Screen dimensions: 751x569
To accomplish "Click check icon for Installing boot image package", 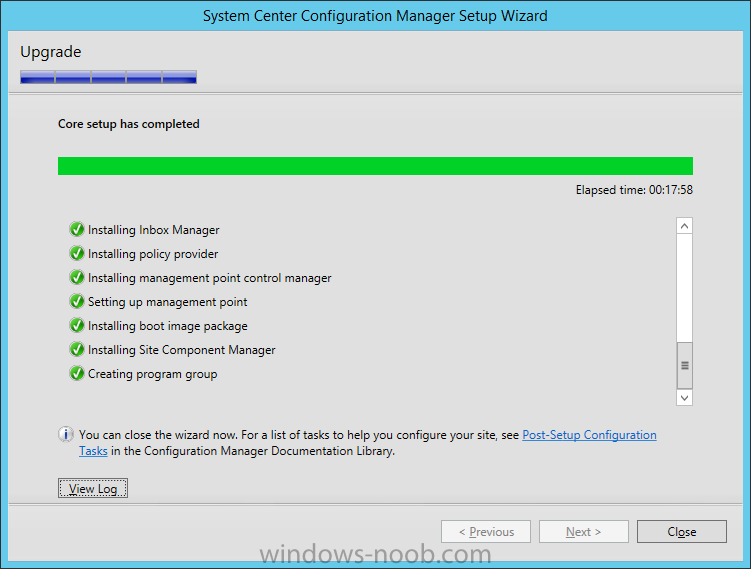I will coord(77,325).
